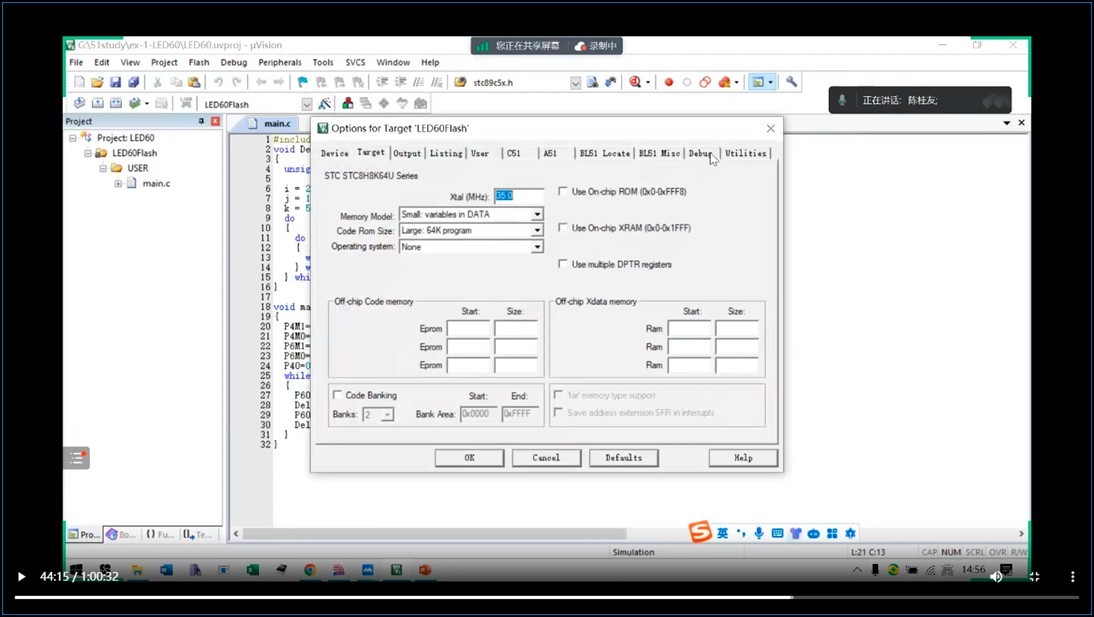Click the Undo arrow toolbar icon

click(218, 82)
